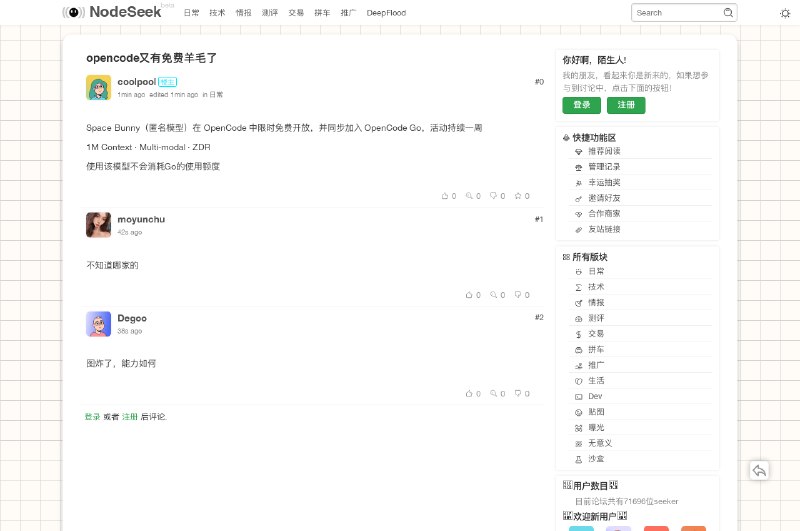Open the 日常 board in the sidebar
This screenshot has width=800, height=531.
pos(596,271)
